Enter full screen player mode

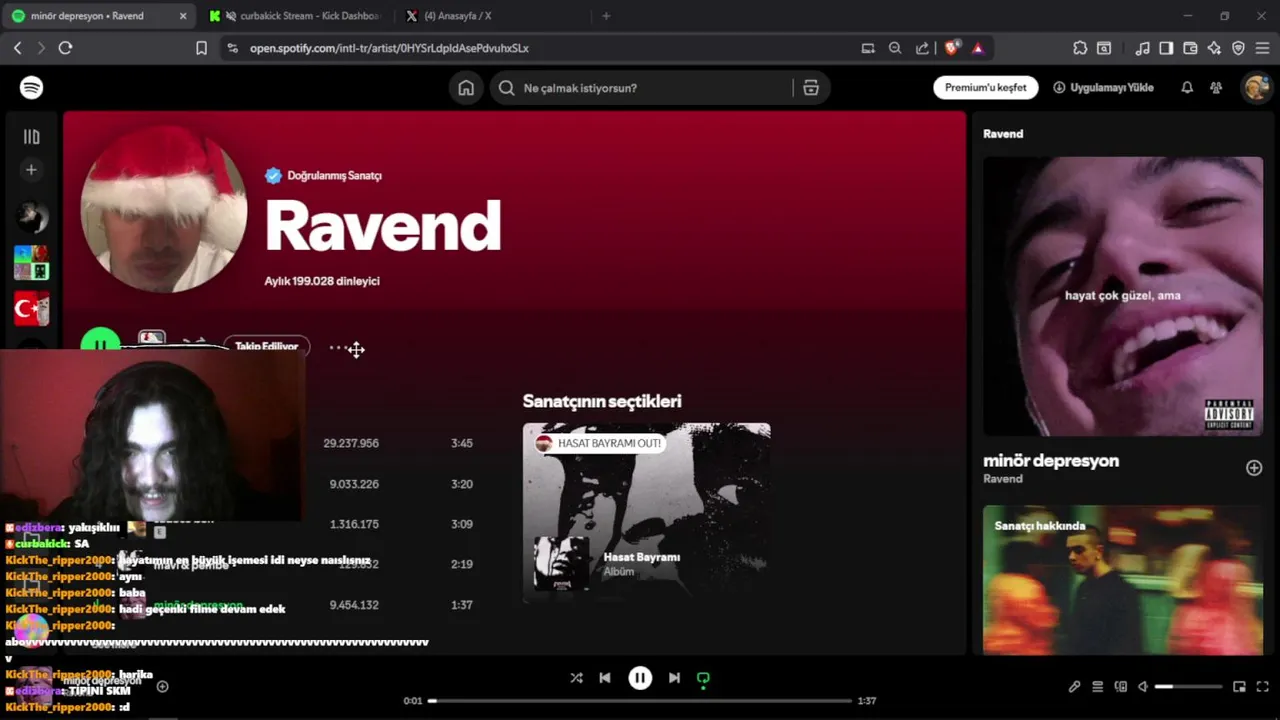(1263, 687)
